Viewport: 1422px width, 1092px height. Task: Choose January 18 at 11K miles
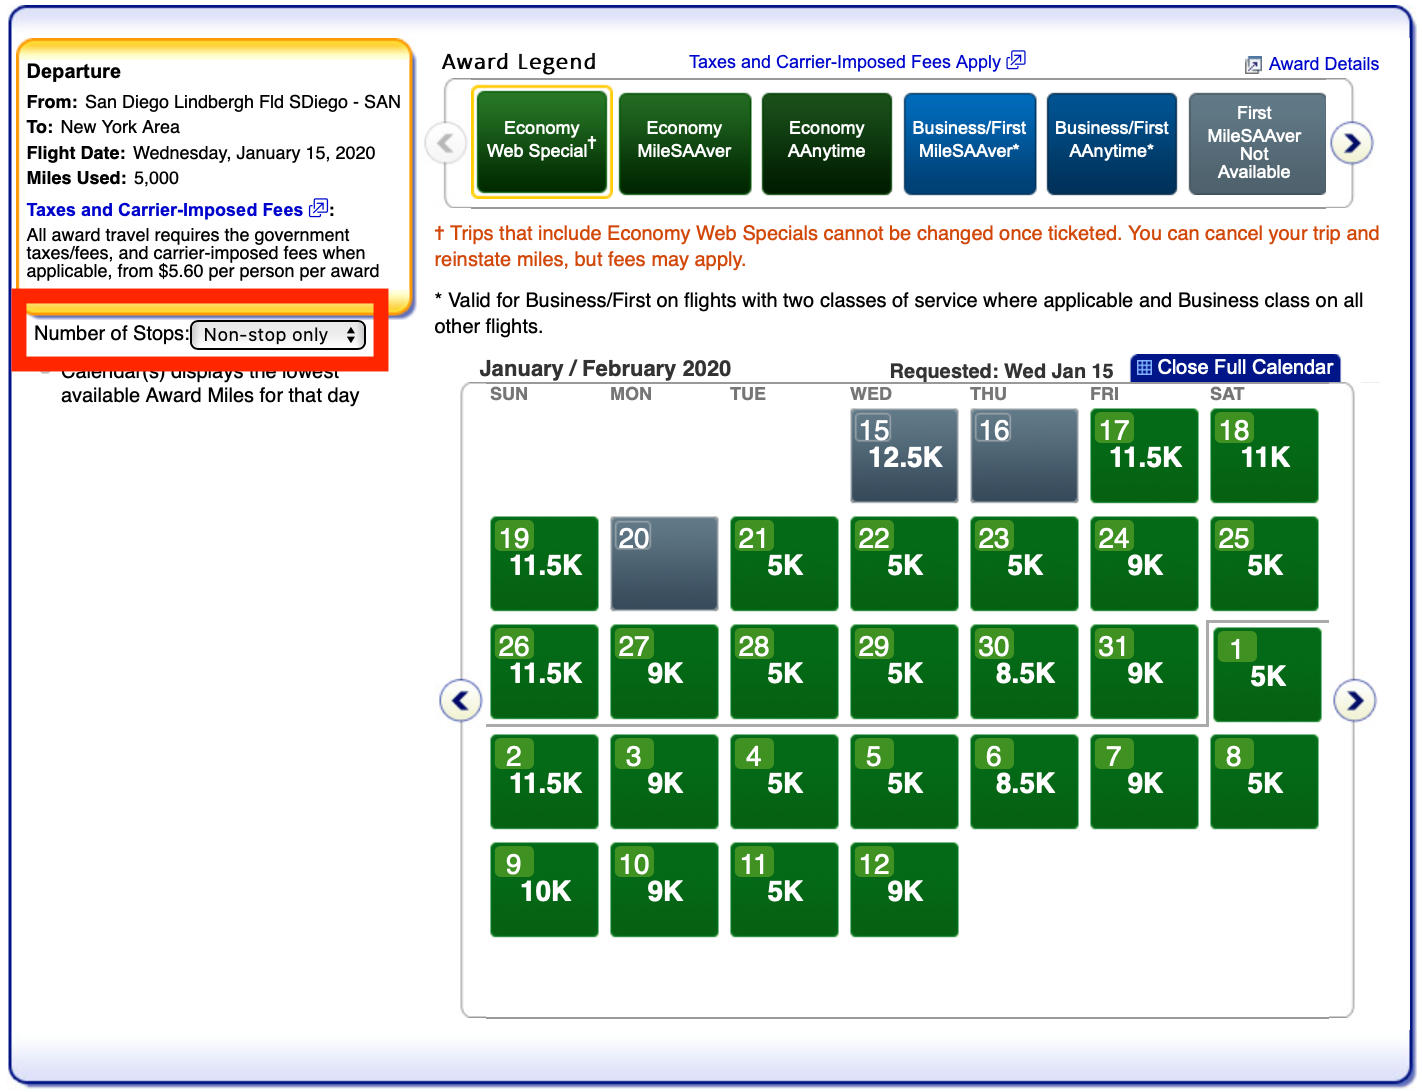pos(1264,456)
